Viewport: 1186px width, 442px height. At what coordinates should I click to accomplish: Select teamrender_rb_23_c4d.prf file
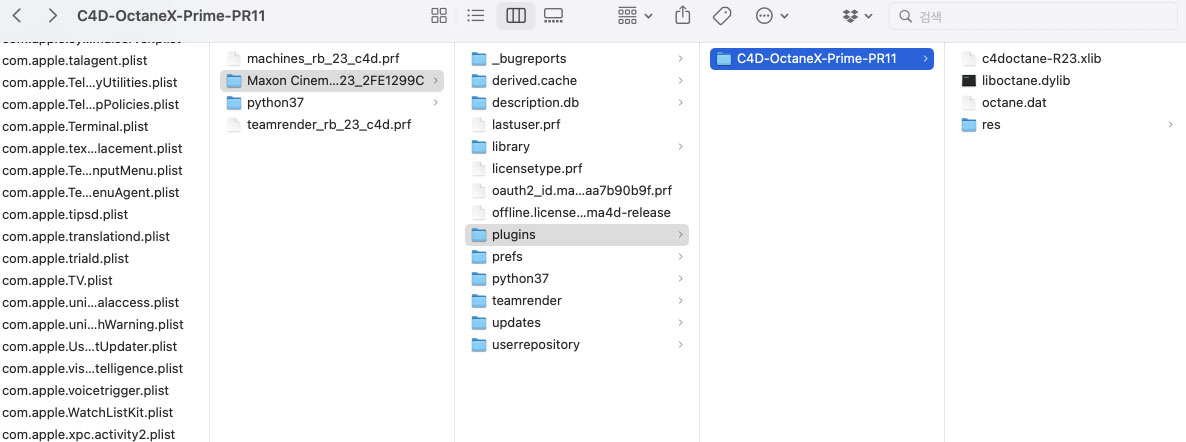(x=331, y=124)
